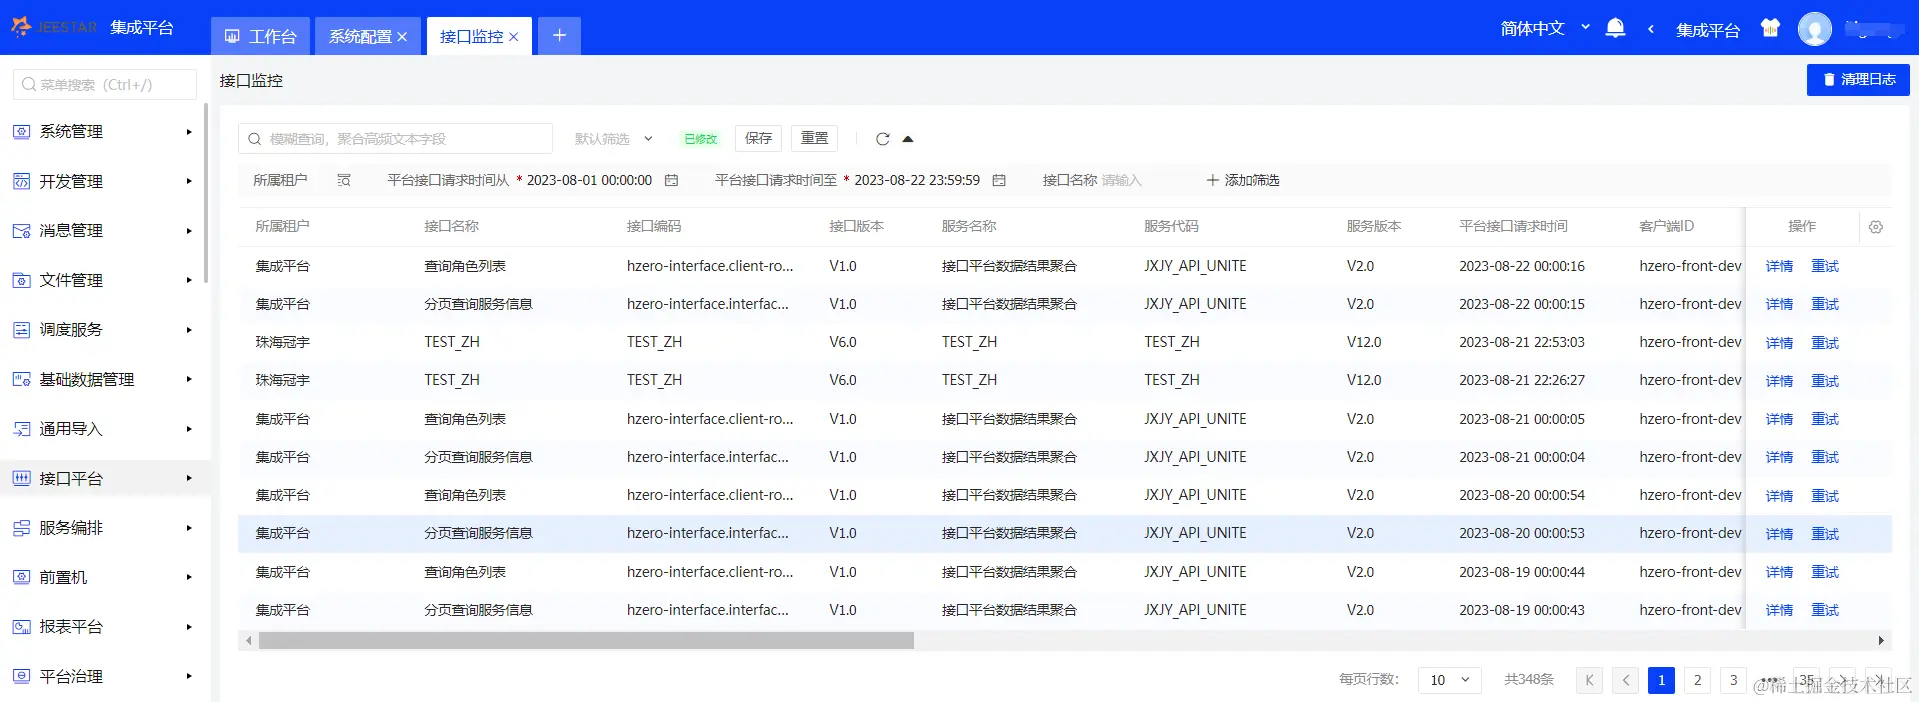Screen dimensions: 1919x702
Task: Expand 调度服务 submenu arrow
Action: [x=189, y=330]
